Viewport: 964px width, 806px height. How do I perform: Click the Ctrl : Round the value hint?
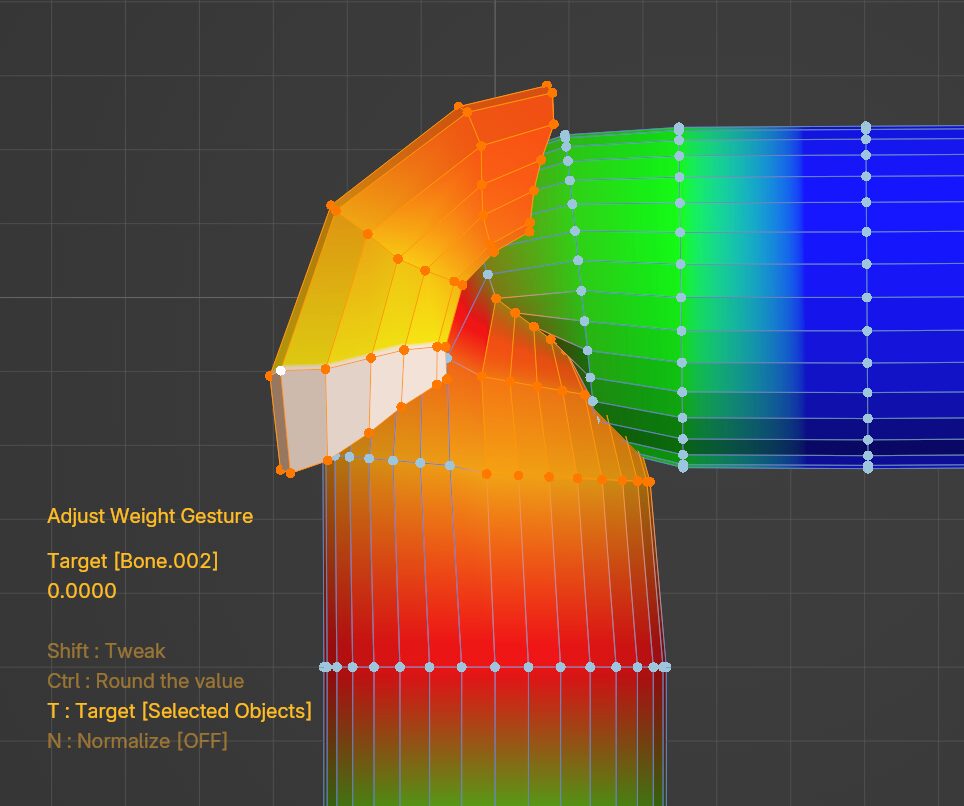[x=145, y=681]
